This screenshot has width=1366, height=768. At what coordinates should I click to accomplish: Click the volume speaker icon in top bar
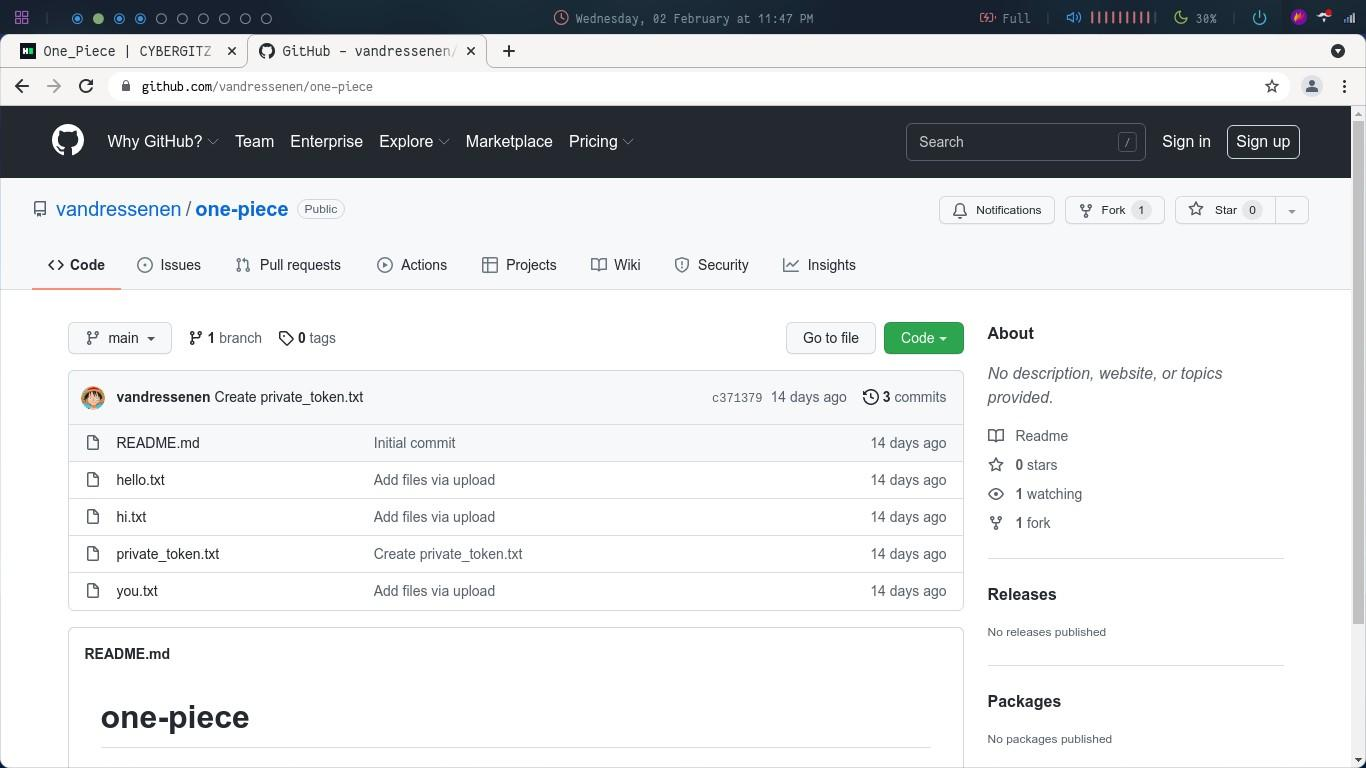click(1073, 18)
